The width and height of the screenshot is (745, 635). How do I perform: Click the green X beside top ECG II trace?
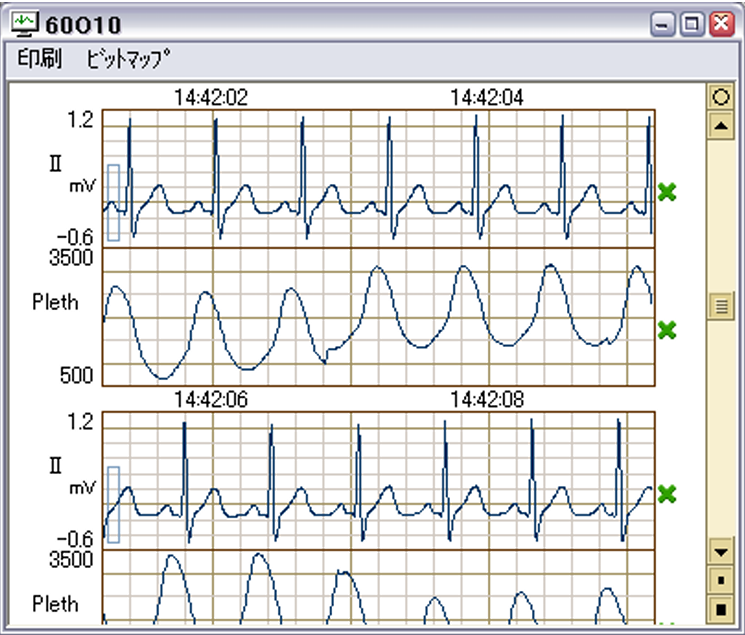(x=668, y=192)
